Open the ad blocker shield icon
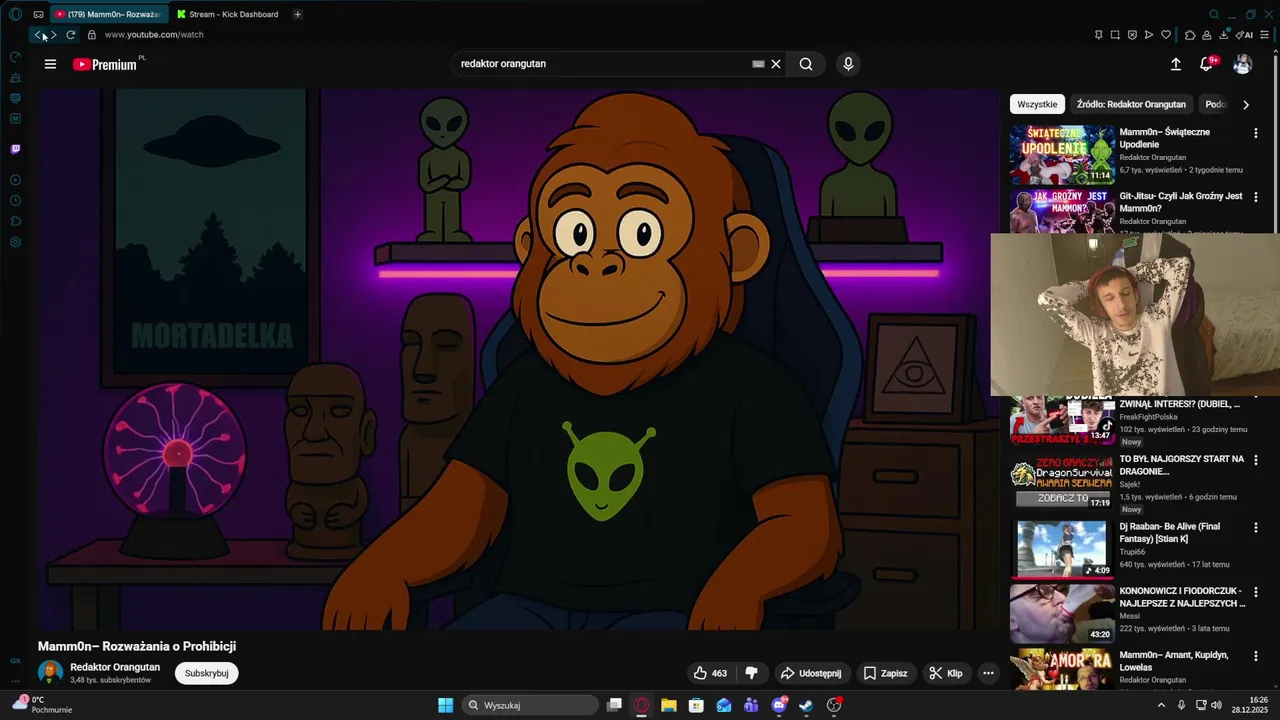 tap(1132, 35)
